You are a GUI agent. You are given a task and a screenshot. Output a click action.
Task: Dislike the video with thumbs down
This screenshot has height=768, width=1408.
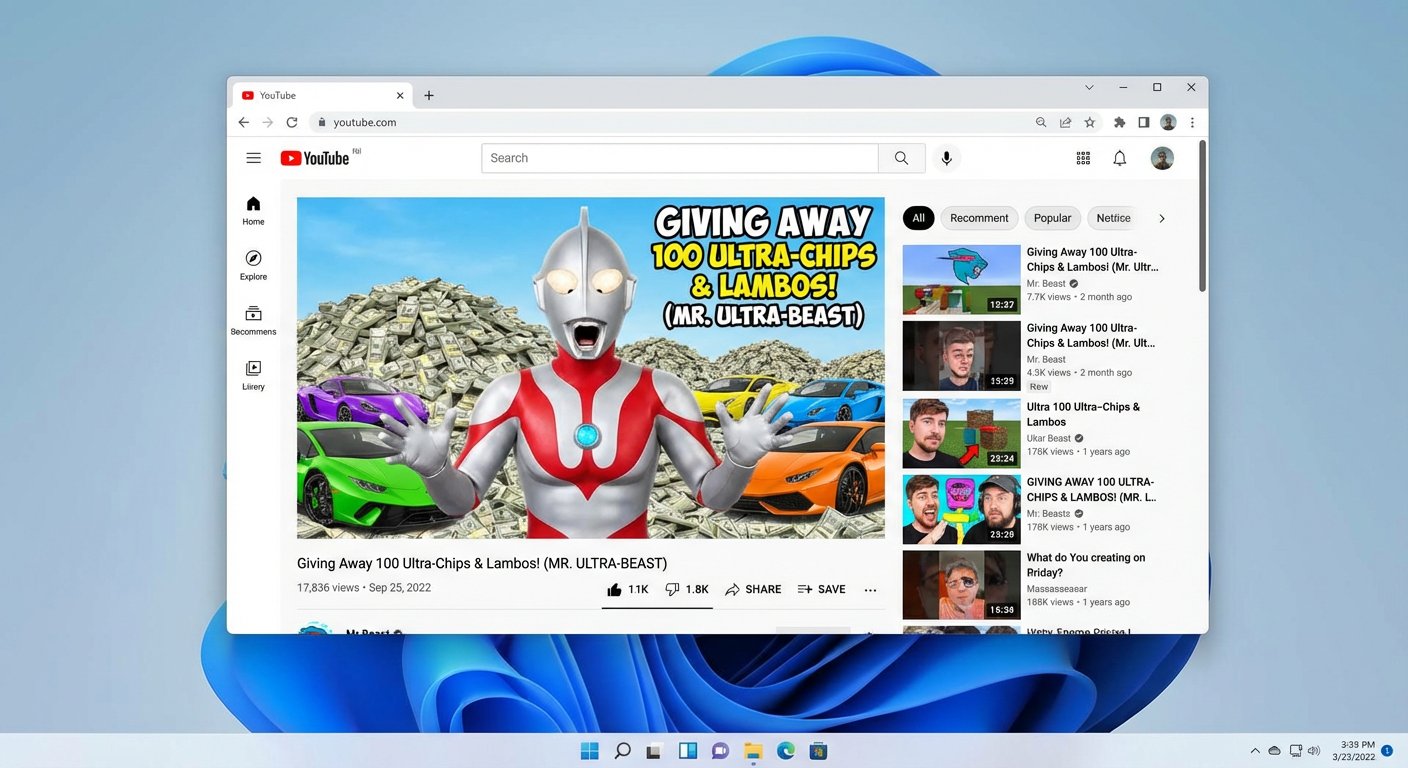(x=686, y=590)
